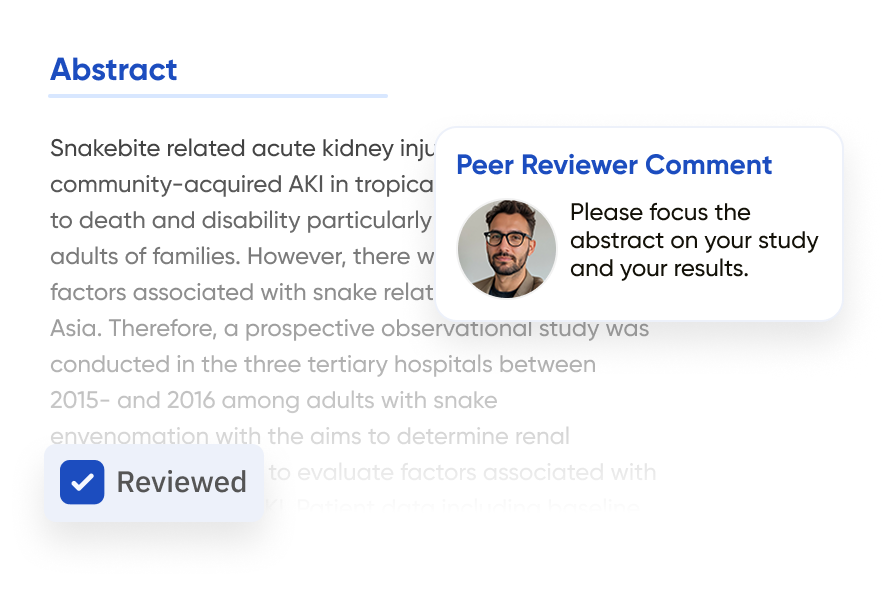This screenshot has width=884, height=600.
Task: Open the peer reviewer's avatar photo
Action: click(x=507, y=250)
